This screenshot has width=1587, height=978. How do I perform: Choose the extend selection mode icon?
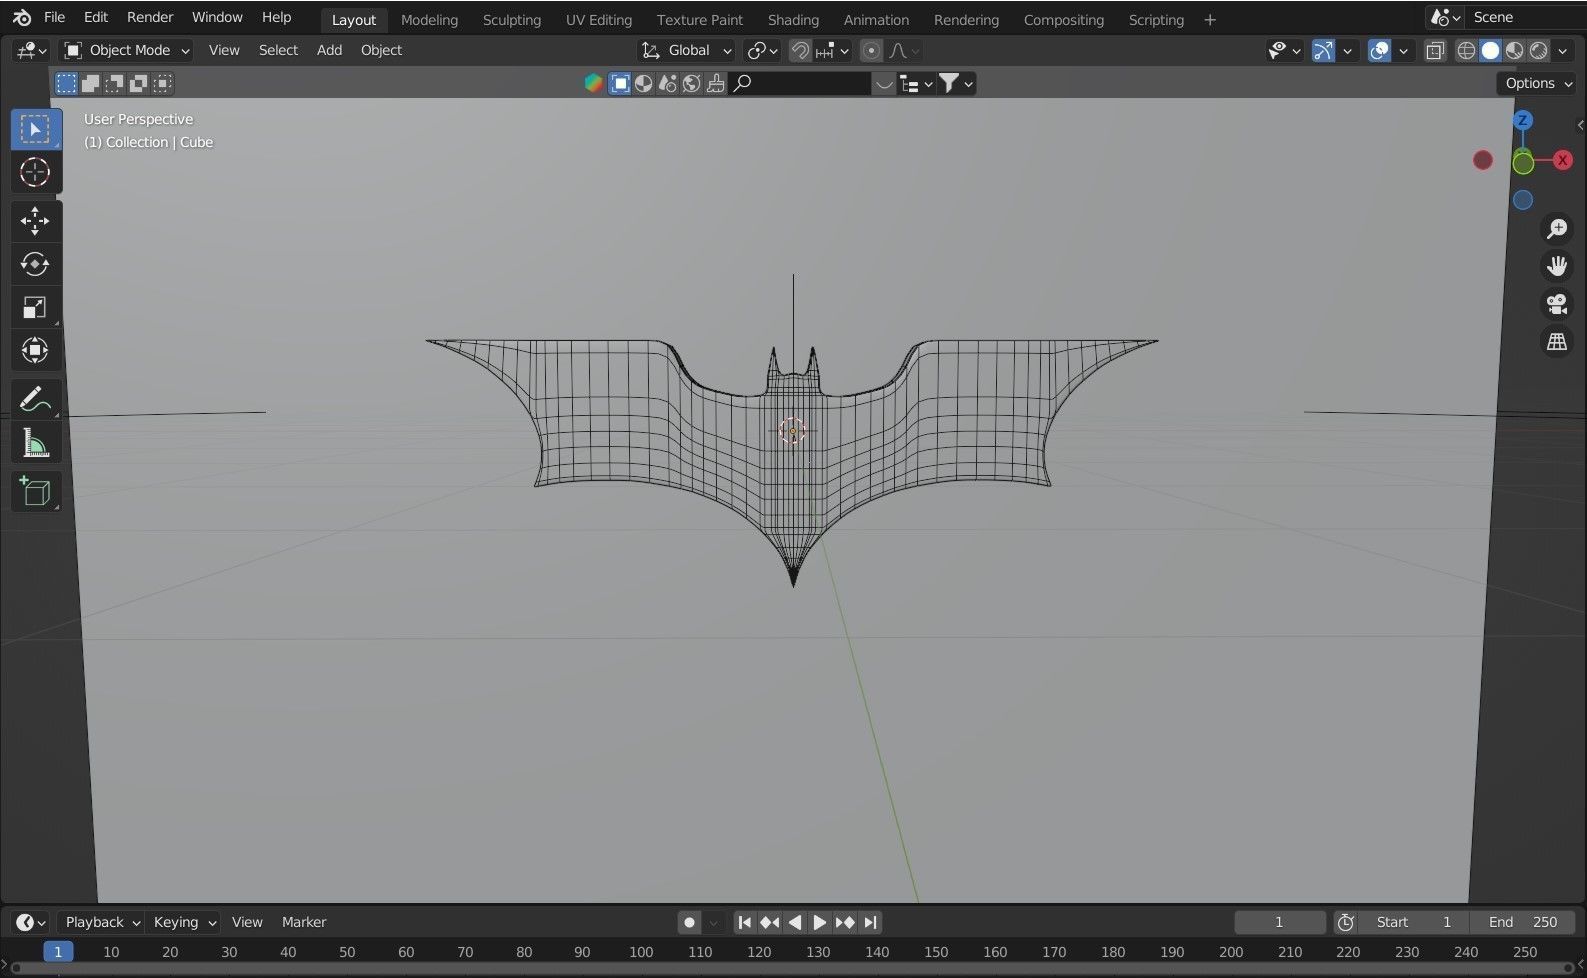point(90,83)
